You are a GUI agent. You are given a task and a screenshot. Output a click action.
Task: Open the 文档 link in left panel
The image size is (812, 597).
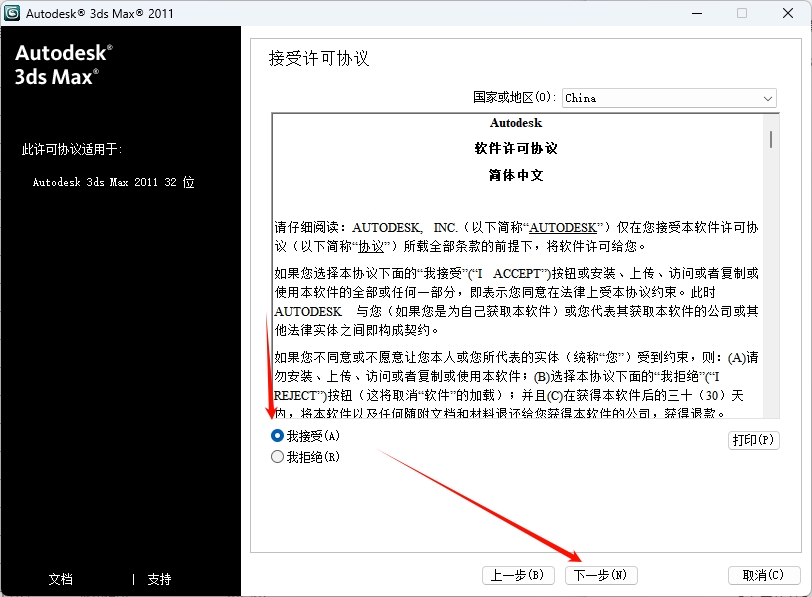(61, 579)
